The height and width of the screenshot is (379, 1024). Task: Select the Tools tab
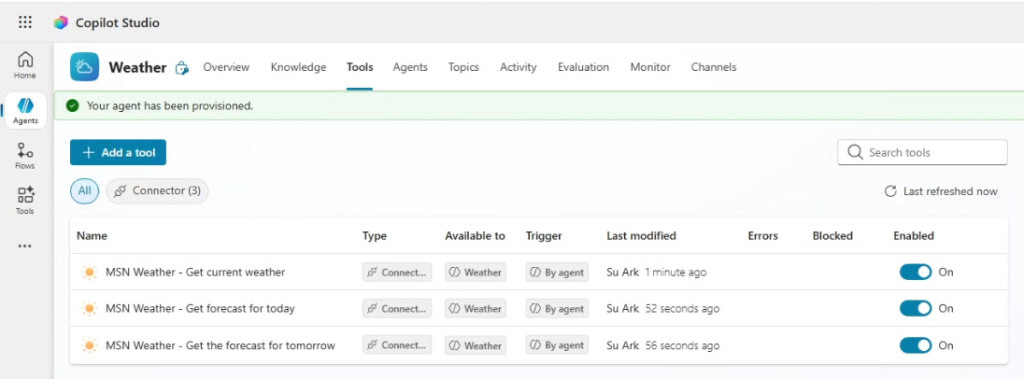pos(360,67)
